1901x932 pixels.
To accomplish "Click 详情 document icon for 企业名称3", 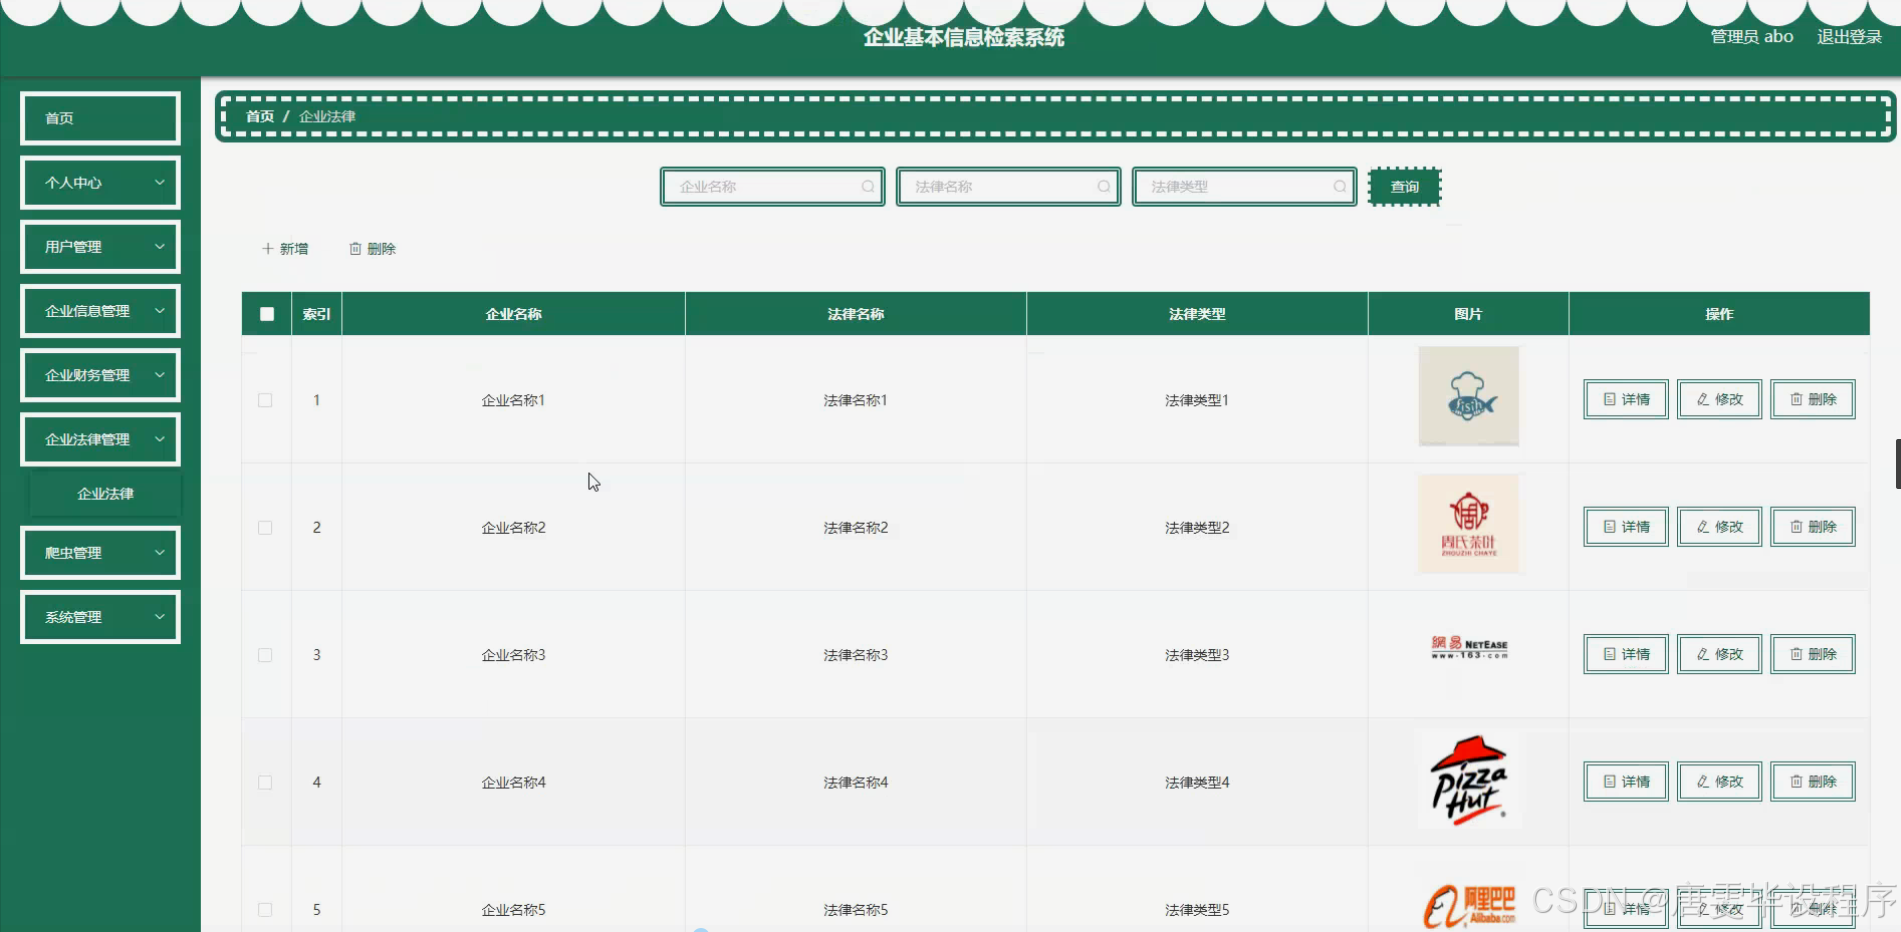I will tap(1609, 654).
